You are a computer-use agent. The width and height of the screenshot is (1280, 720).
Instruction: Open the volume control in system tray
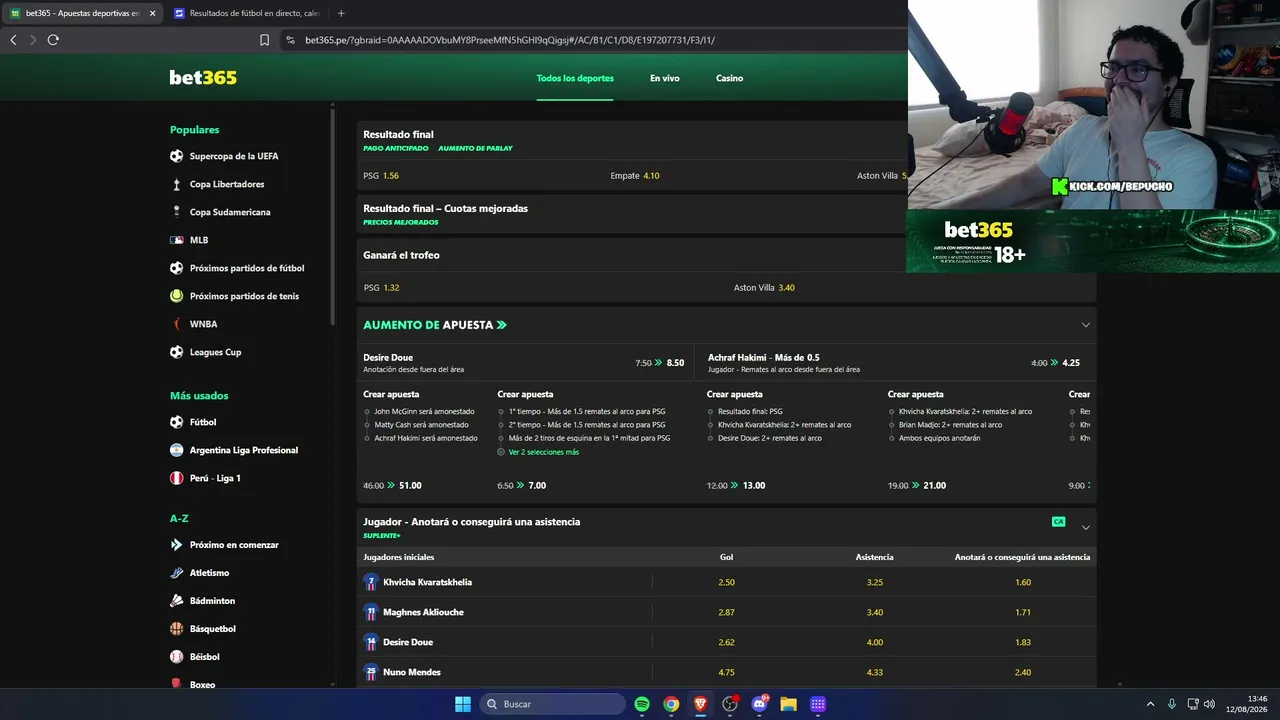point(1209,704)
